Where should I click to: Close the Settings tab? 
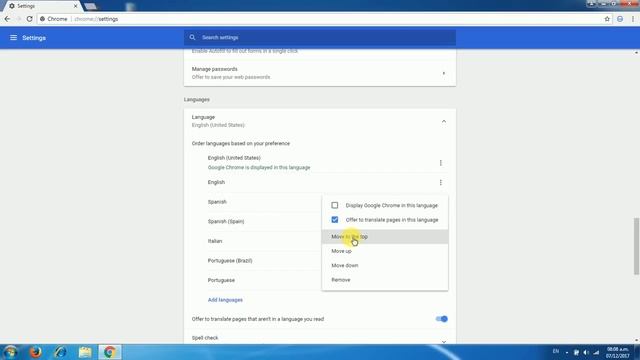(x=76, y=6)
